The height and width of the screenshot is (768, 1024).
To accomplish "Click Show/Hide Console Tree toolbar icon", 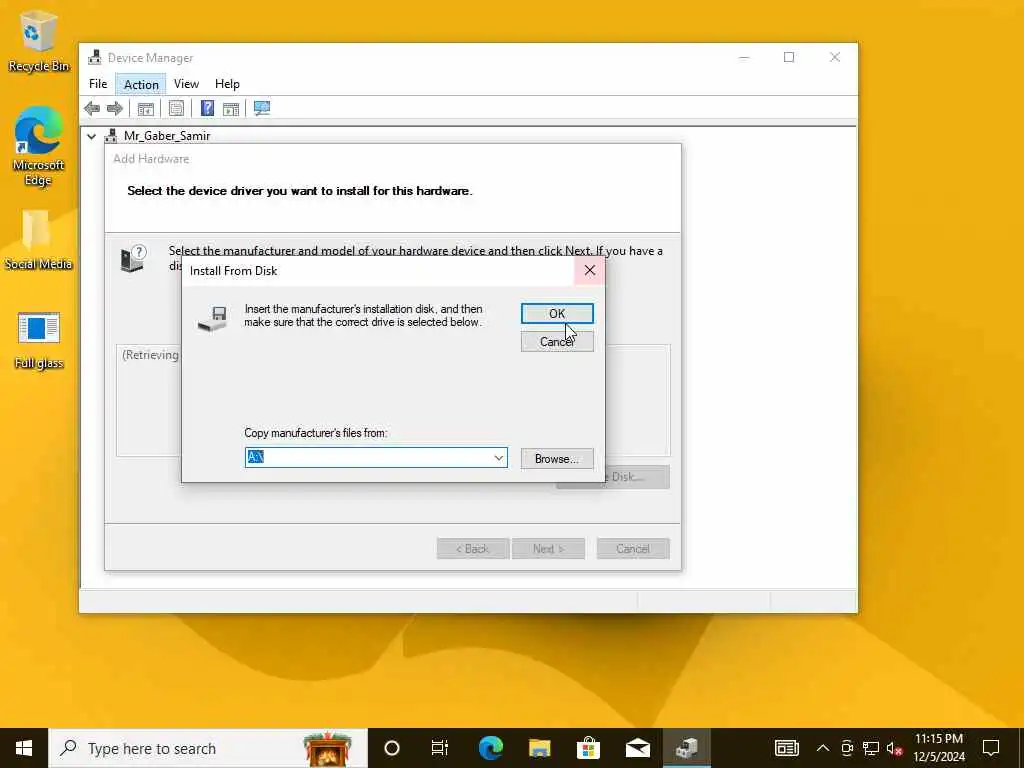I will pos(146,108).
